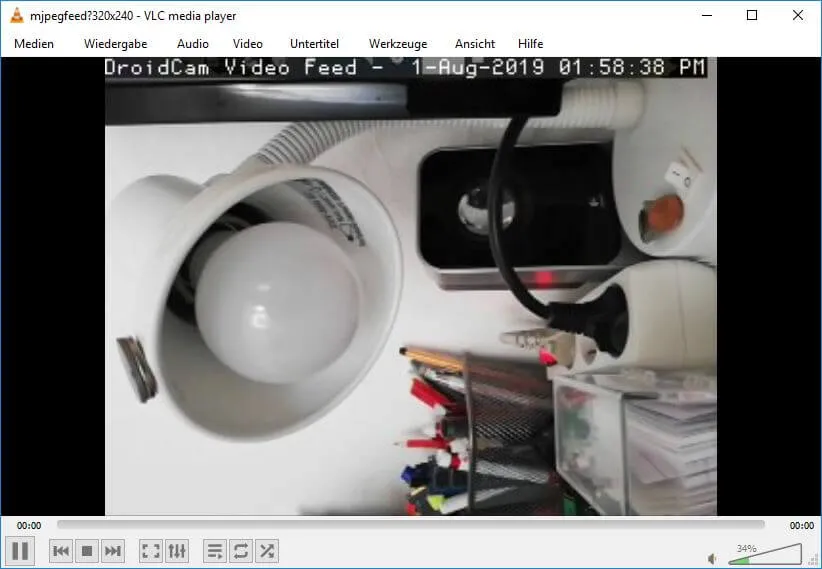Skip to previous media item
Viewport: 822px width, 569px height.
click(x=61, y=551)
